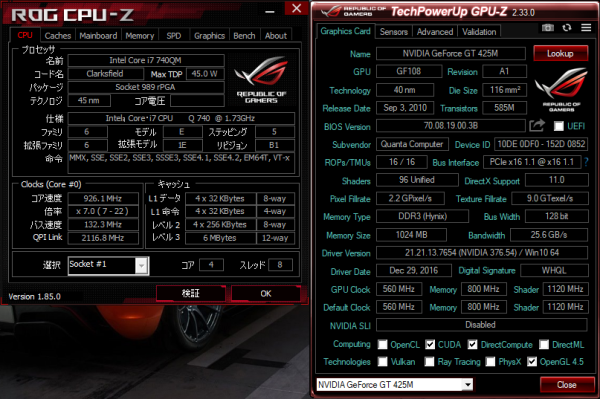The height and width of the screenshot is (399, 600).
Task: Close the ROG CPU-Z window
Action: [296, 8]
